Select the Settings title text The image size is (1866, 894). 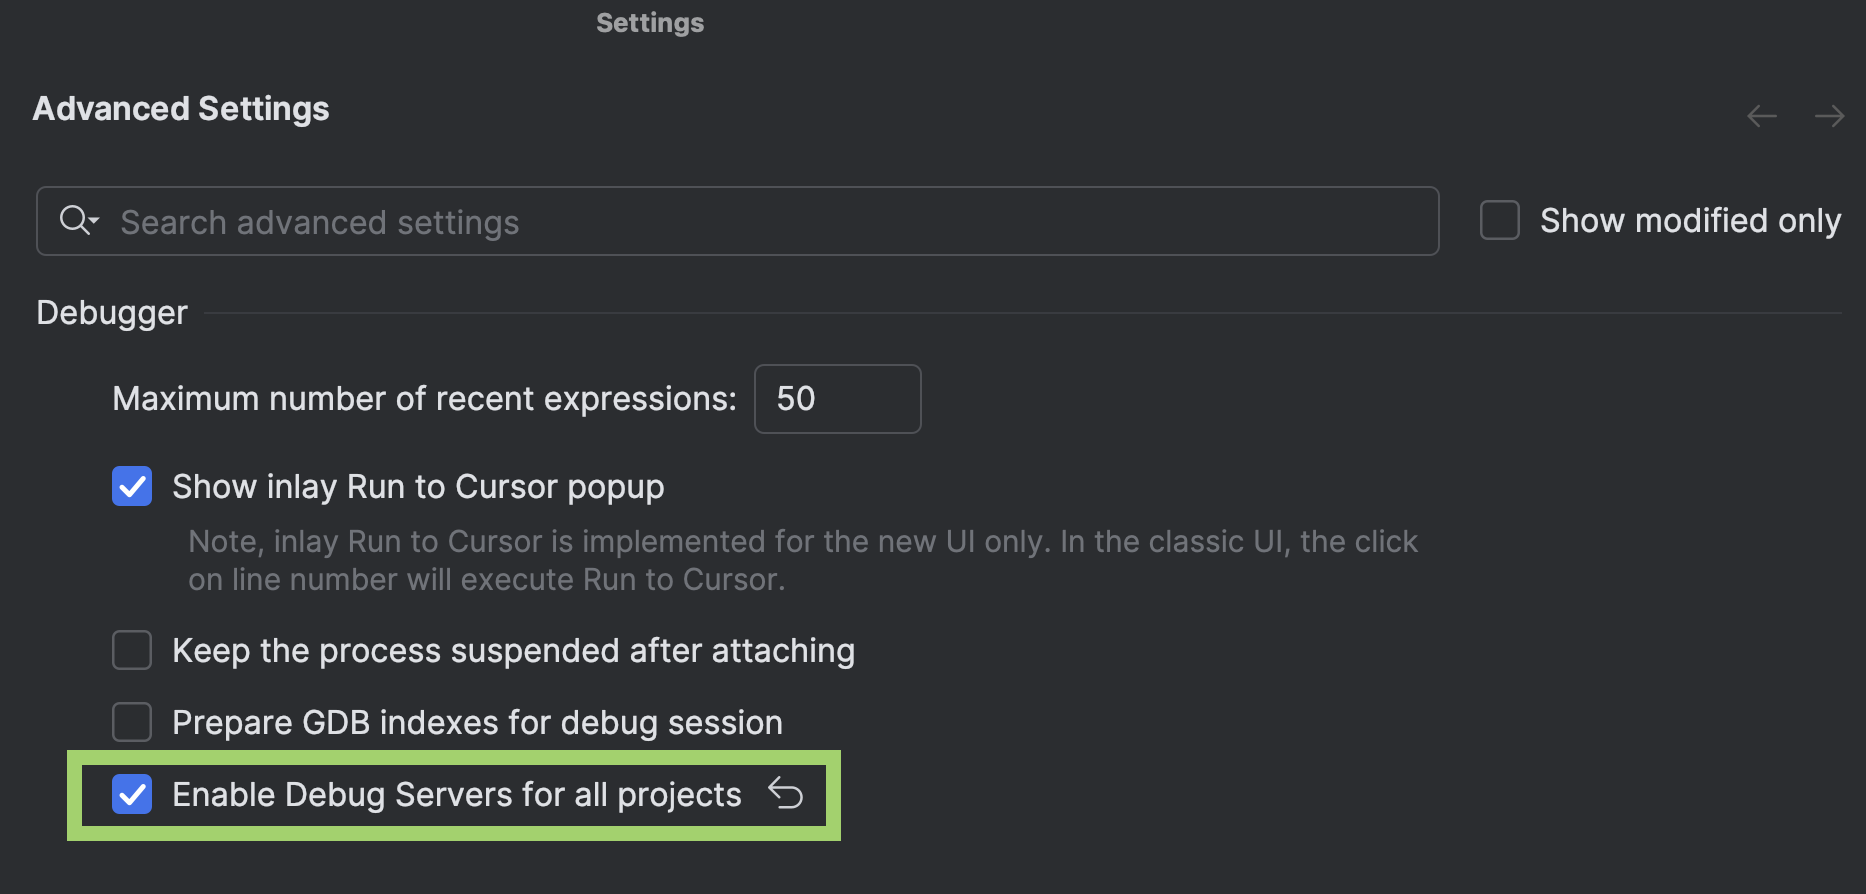pos(650,22)
